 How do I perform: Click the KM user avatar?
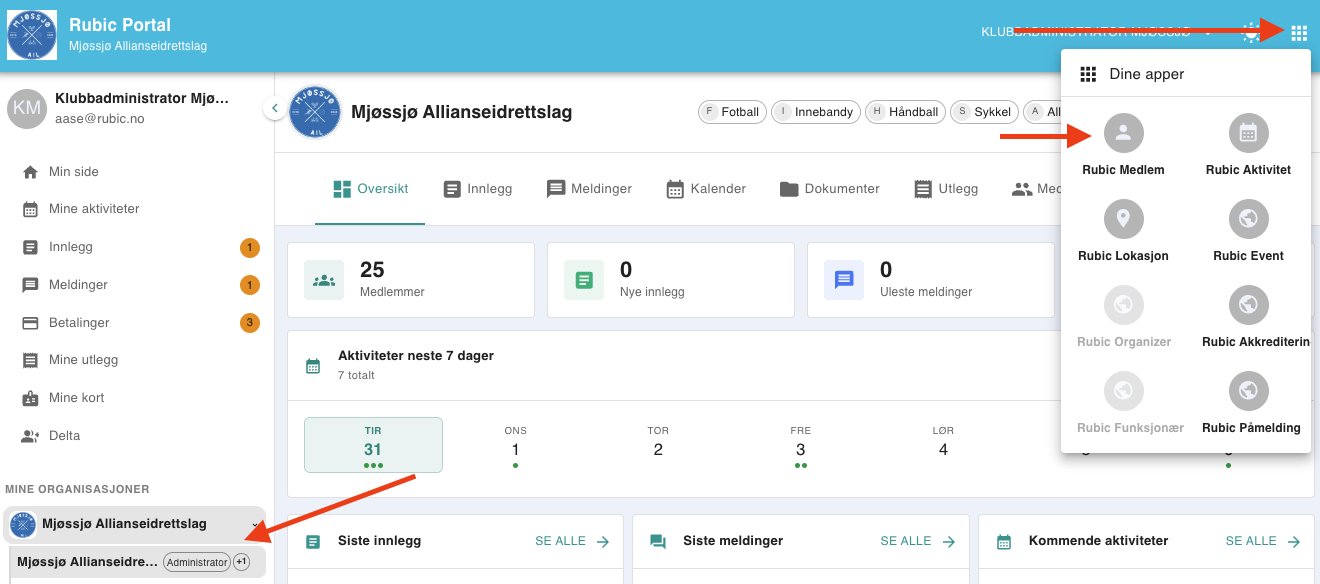[x=27, y=108]
